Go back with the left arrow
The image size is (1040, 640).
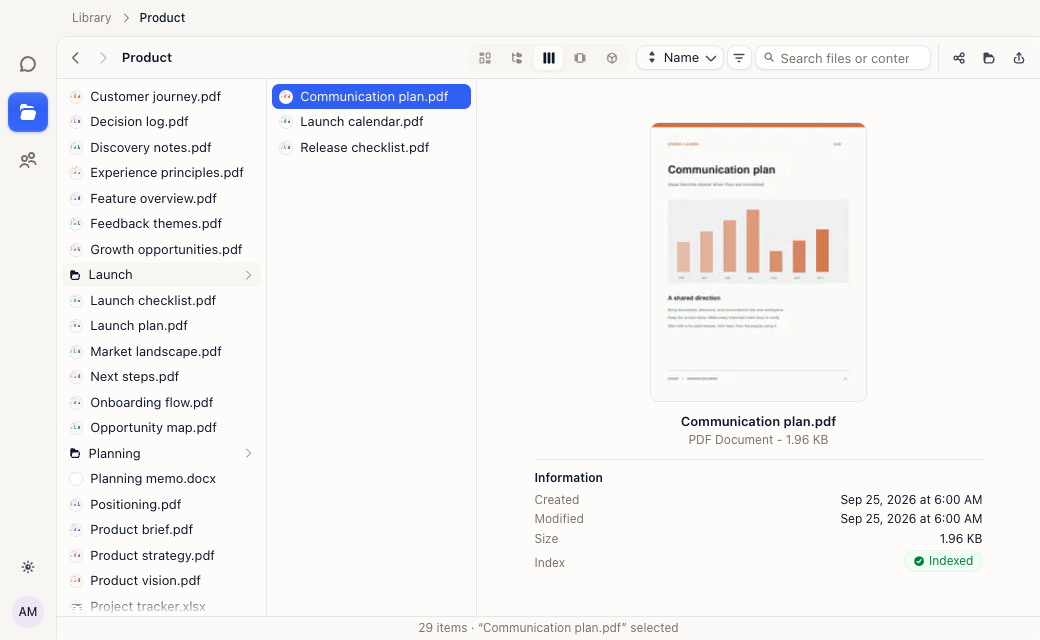point(76,58)
